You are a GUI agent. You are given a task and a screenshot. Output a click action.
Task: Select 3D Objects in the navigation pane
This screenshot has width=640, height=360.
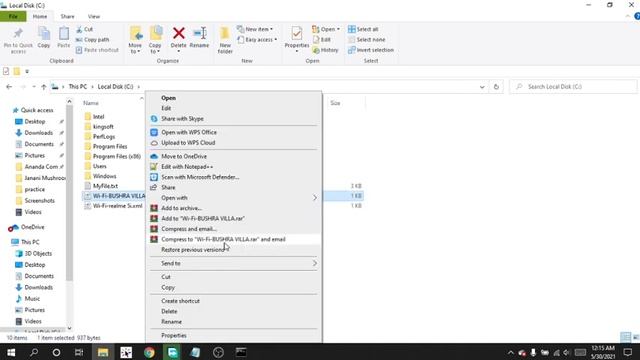[x=38, y=253]
